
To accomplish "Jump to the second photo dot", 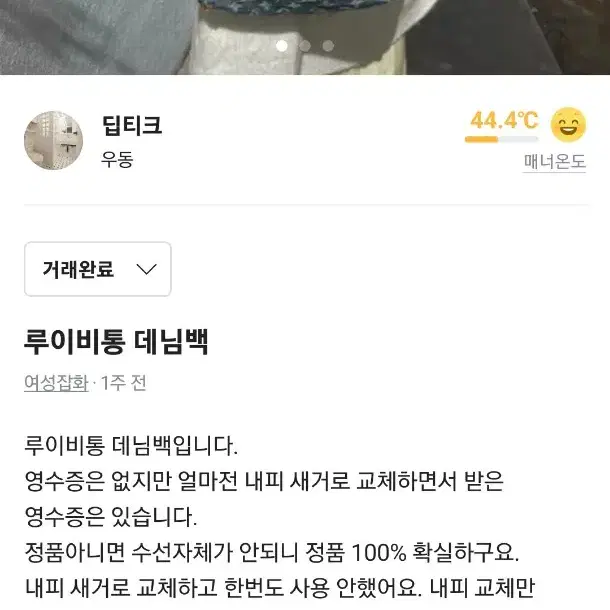I will (305, 46).
